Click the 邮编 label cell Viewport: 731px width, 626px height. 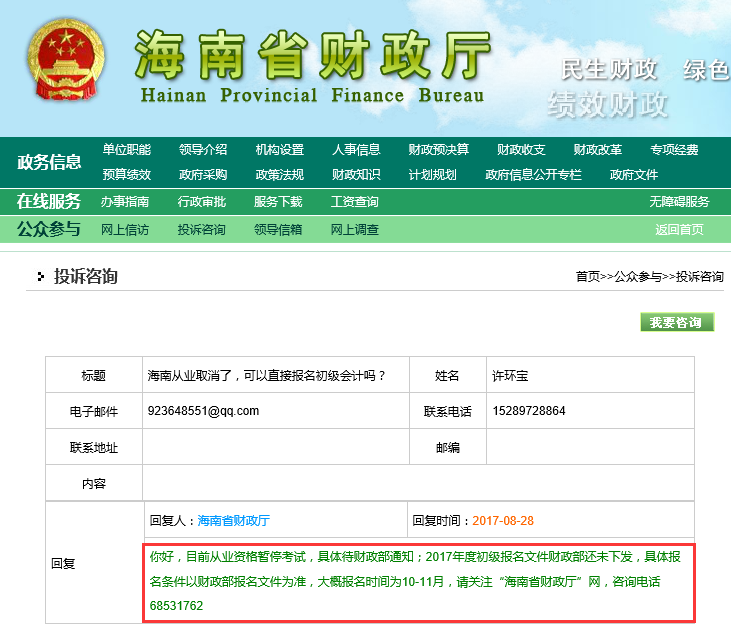click(448, 447)
